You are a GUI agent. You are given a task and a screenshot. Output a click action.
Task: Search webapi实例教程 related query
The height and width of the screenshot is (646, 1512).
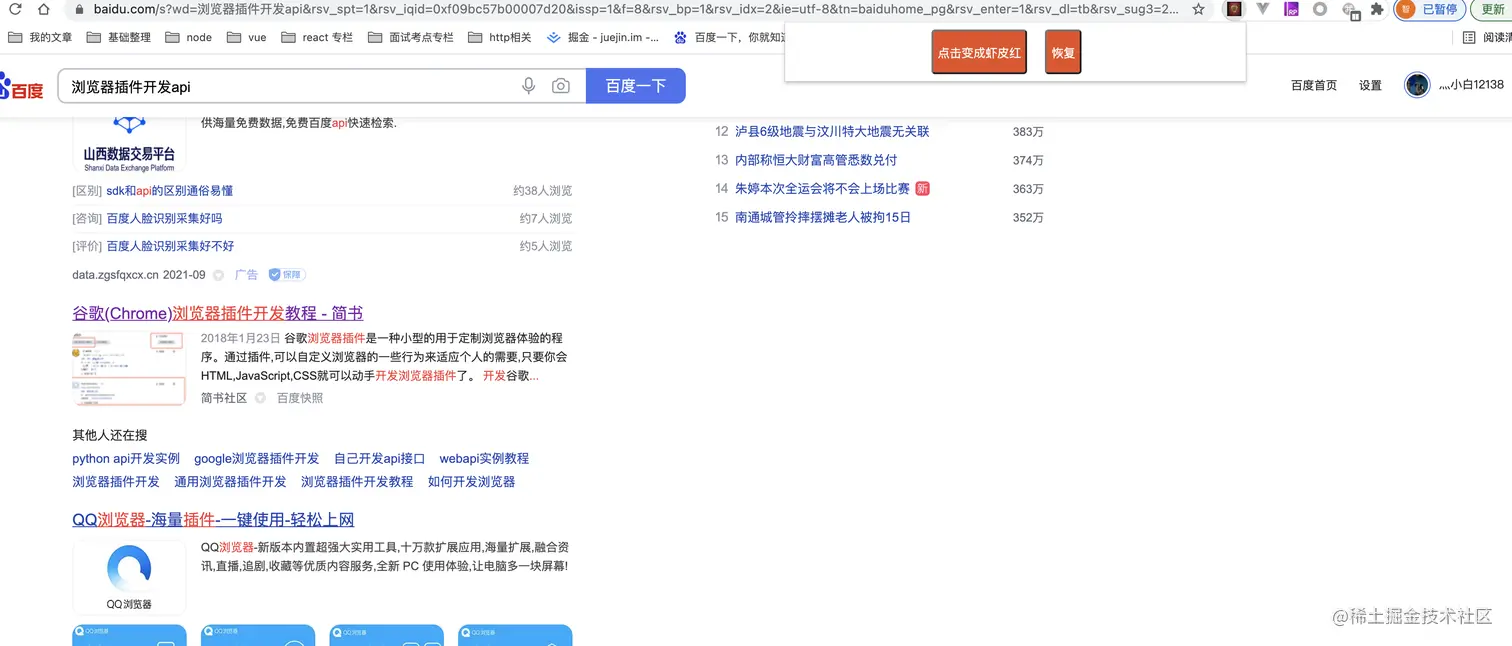pos(484,458)
